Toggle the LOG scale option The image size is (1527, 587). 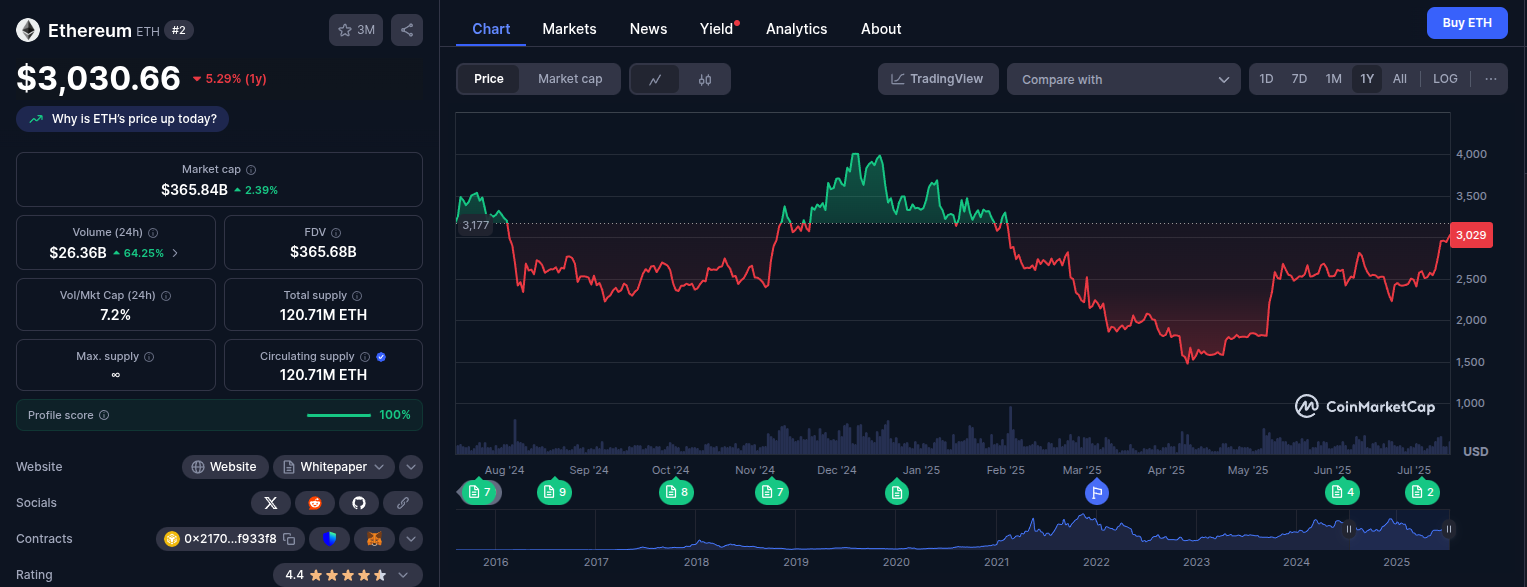tap(1445, 79)
